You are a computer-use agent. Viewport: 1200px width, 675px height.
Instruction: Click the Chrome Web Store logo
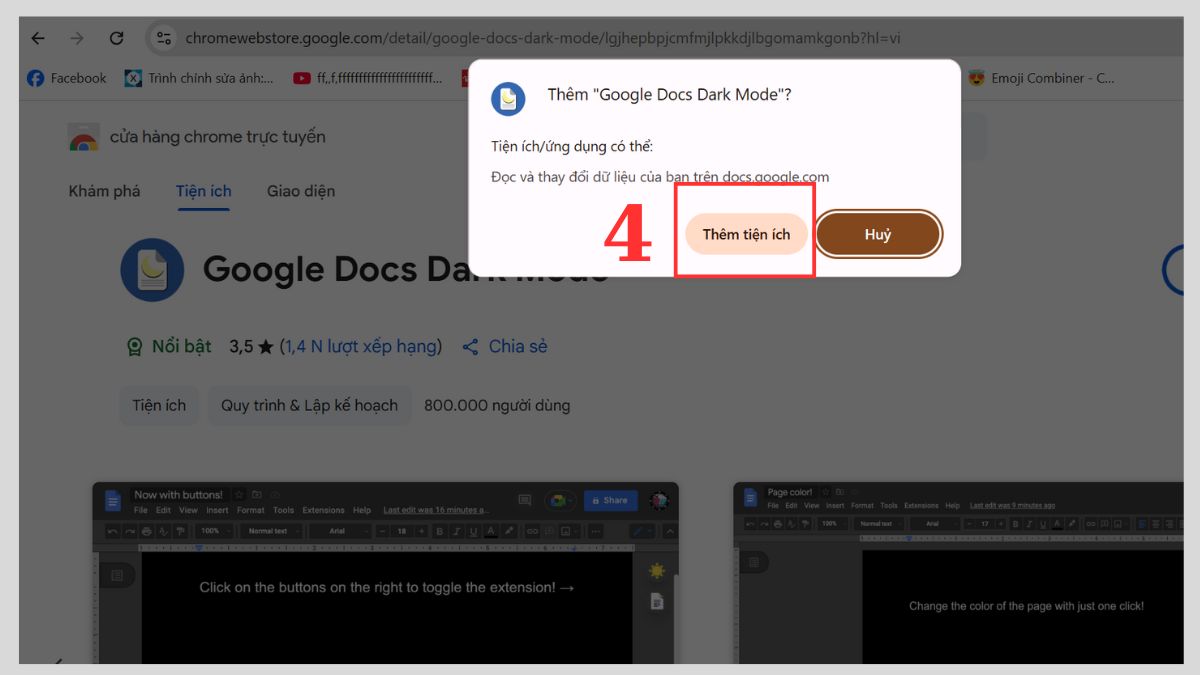pos(84,136)
